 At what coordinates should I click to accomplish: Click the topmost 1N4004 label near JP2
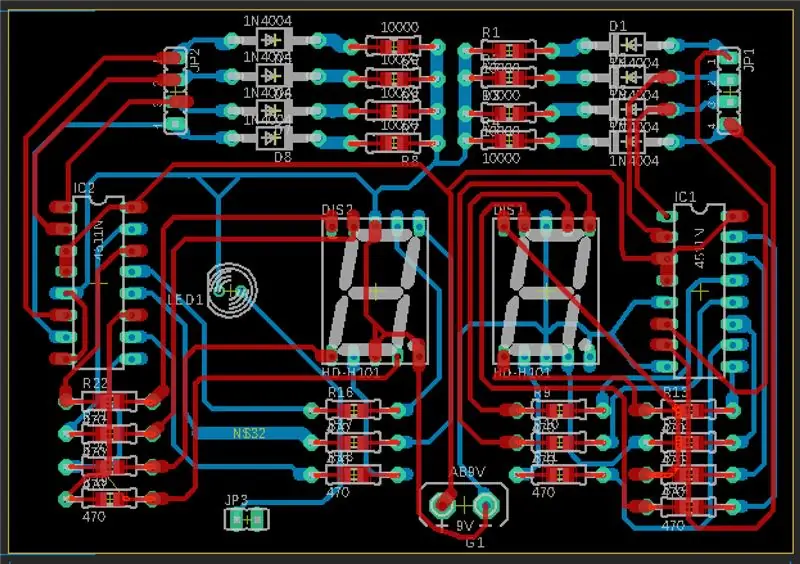[x=267, y=21]
